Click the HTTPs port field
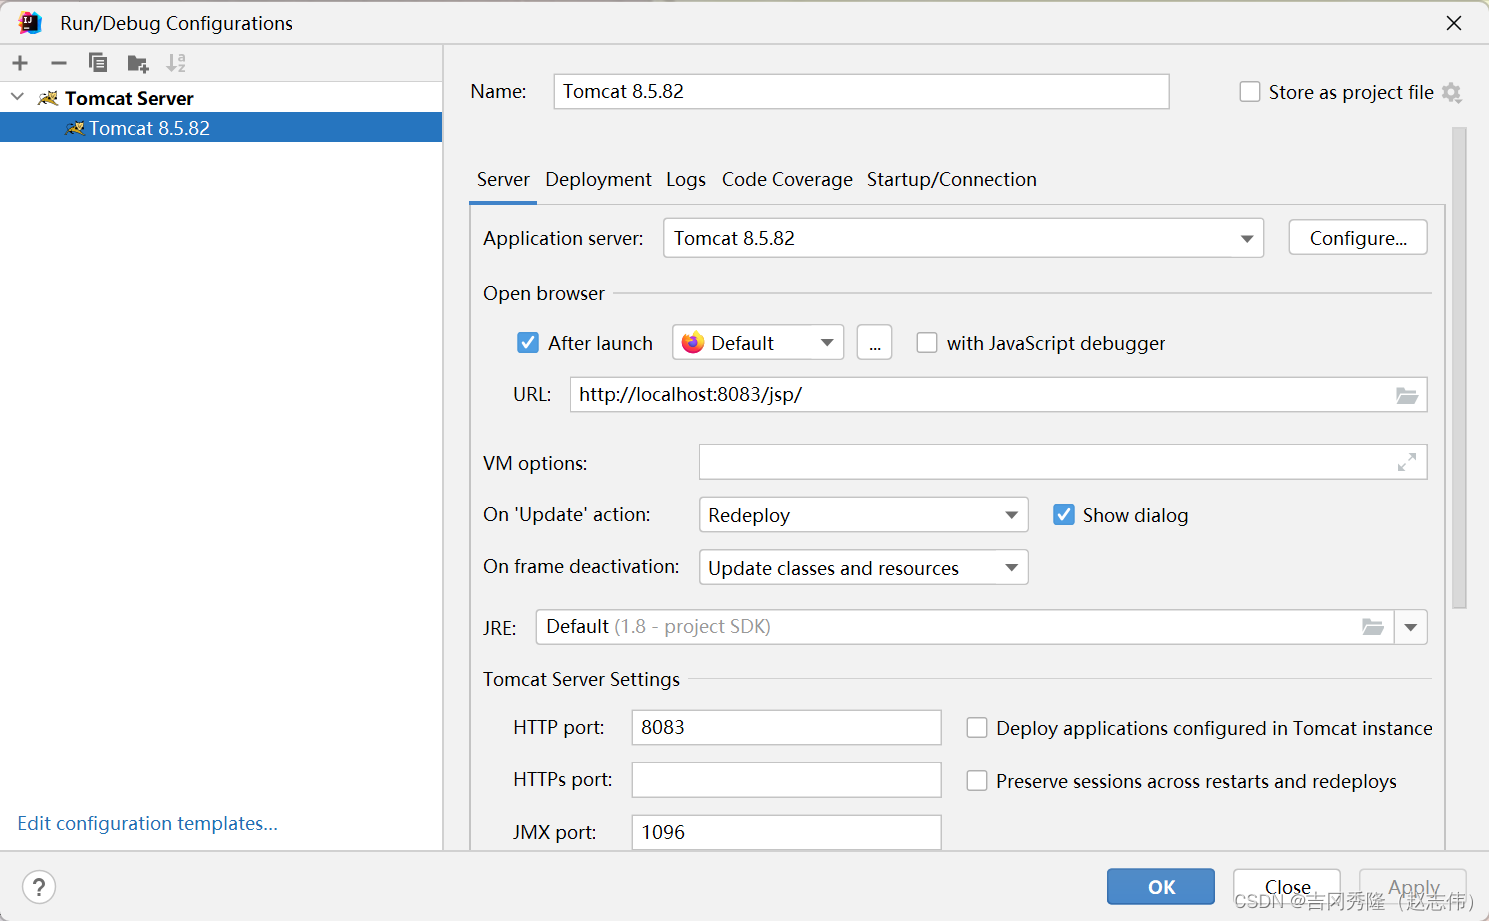This screenshot has width=1489, height=921. (x=786, y=780)
